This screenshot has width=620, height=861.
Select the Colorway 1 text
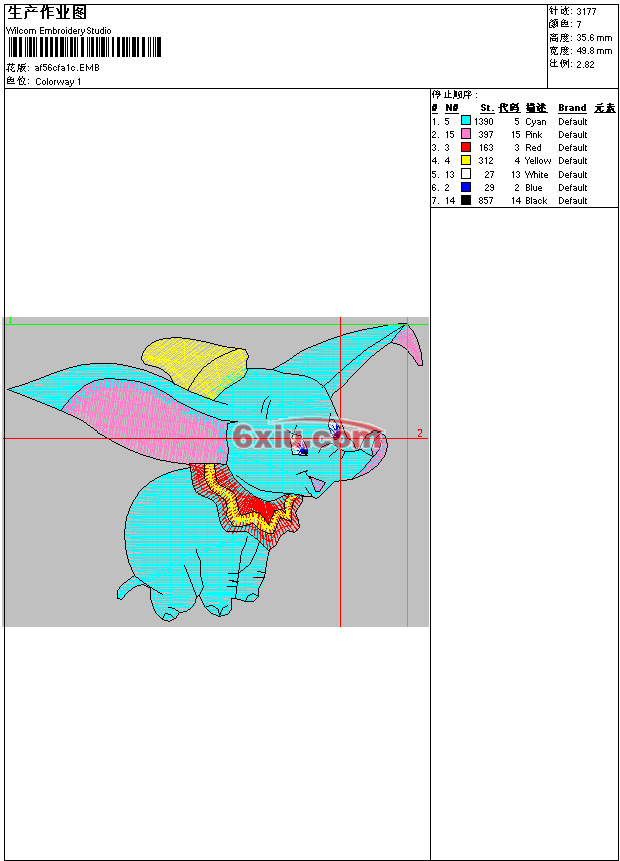pos(58,81)
